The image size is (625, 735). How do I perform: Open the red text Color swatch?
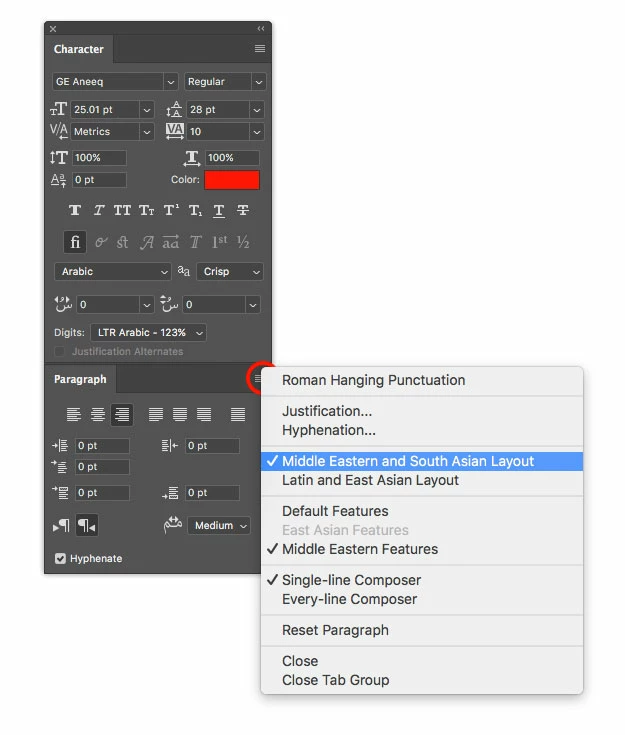click(x=232, y=180)
